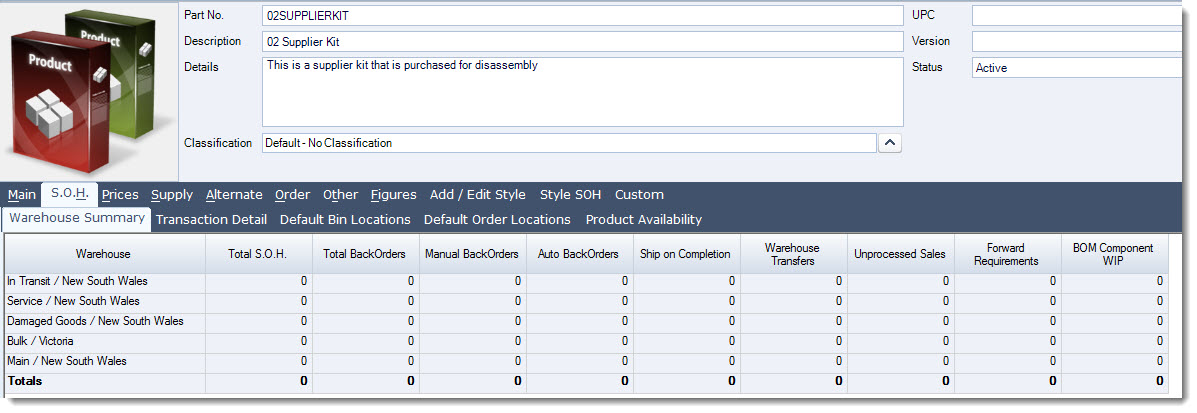The width and height of the screenshot is (1197, 413).
Task: Click the Manual BackOrders column header
Action: (x=473, y=254)
